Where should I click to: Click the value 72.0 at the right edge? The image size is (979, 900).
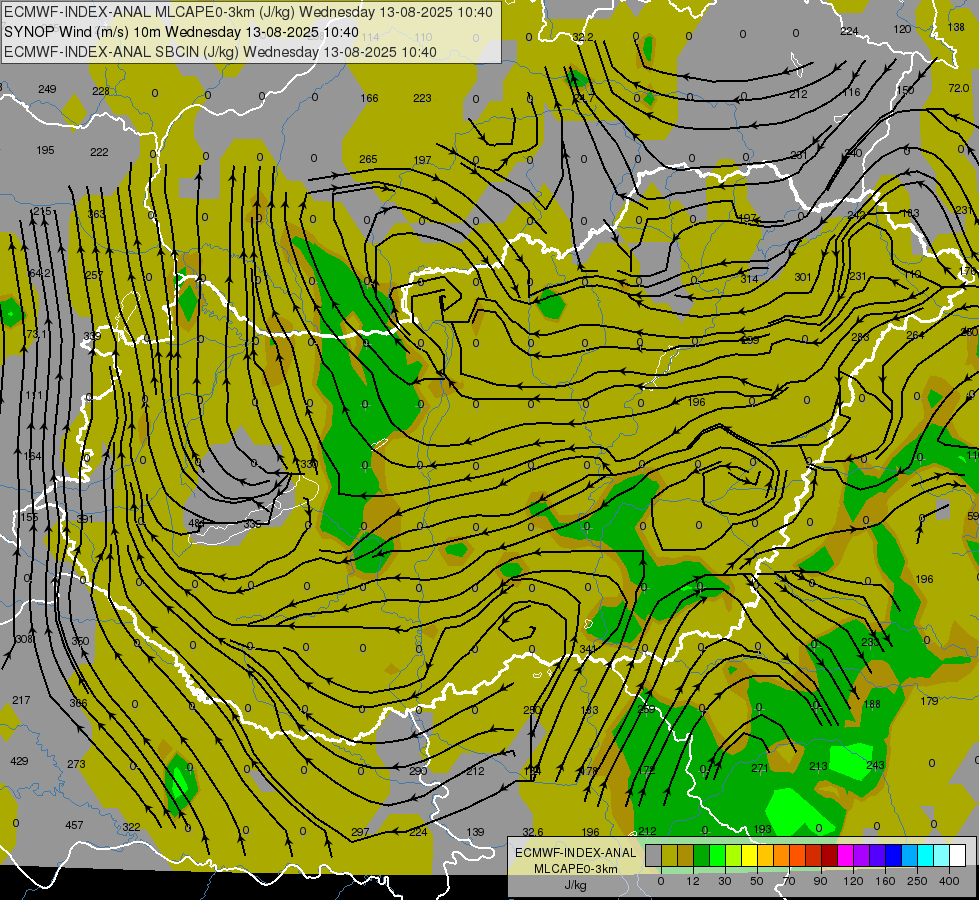coord(958,88)
